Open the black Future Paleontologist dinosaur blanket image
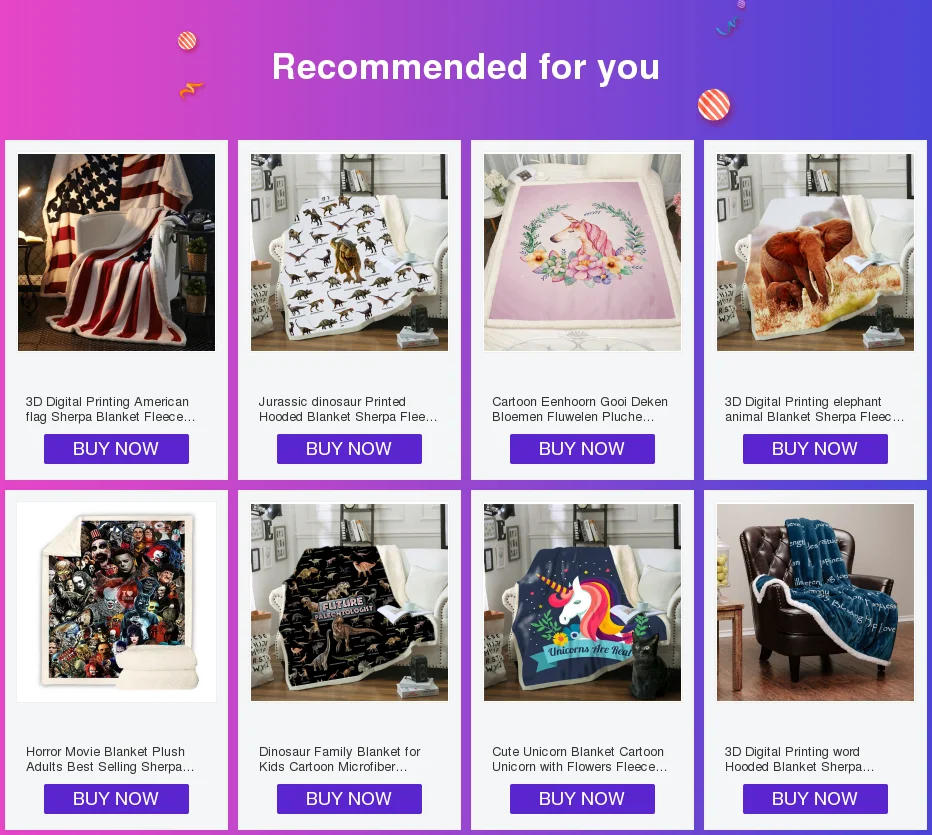 [350, 602]
